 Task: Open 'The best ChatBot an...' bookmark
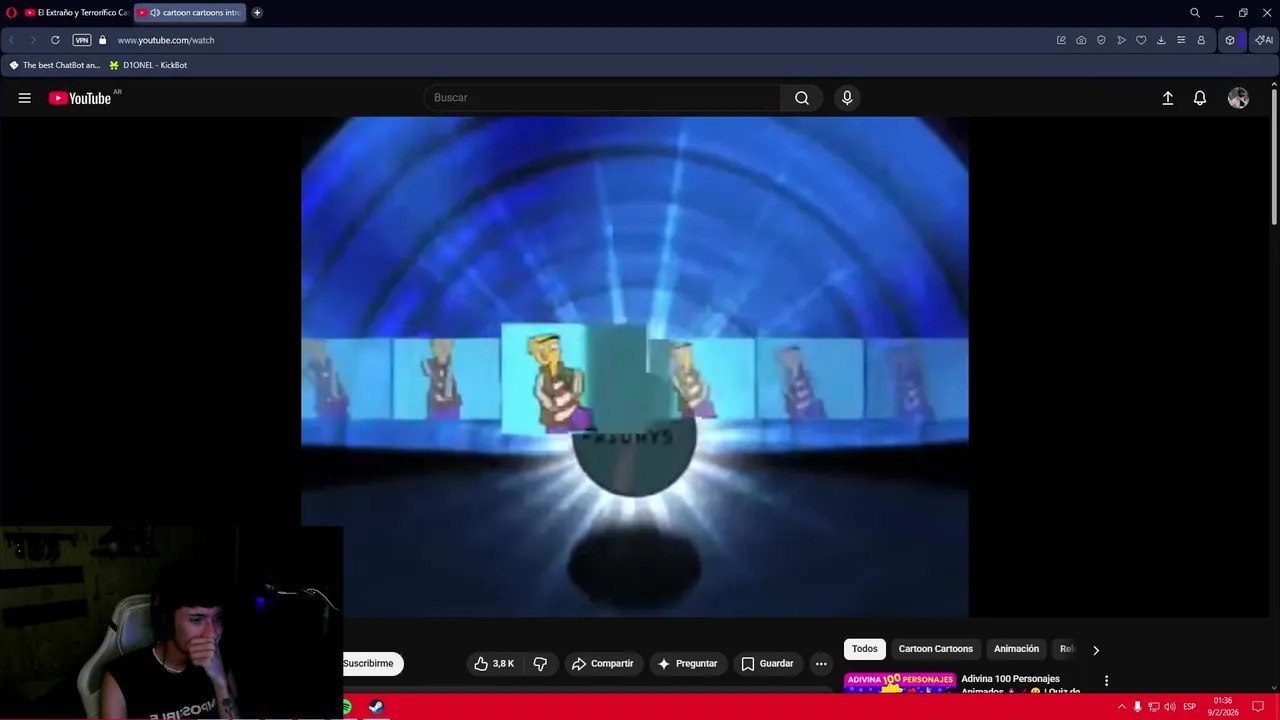pyautogui.click(x=55, y=65)
